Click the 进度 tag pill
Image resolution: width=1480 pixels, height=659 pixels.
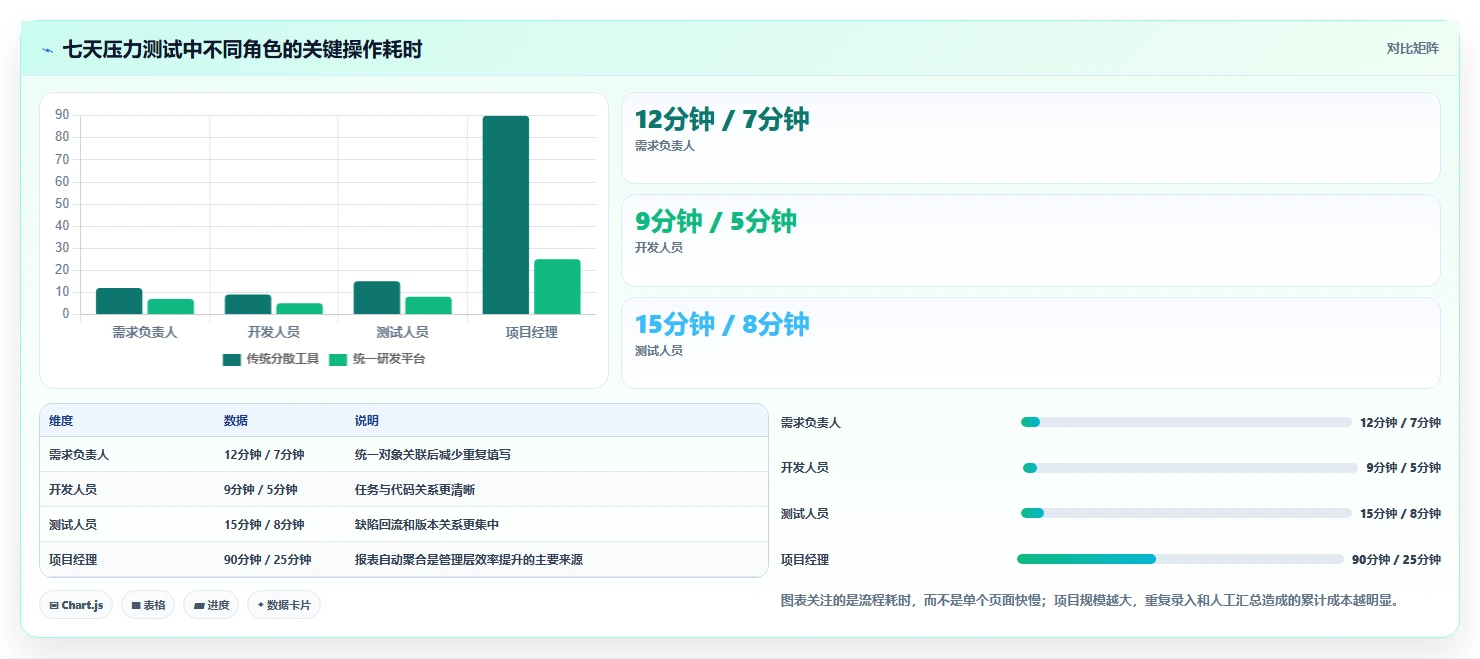click(211, 605)
